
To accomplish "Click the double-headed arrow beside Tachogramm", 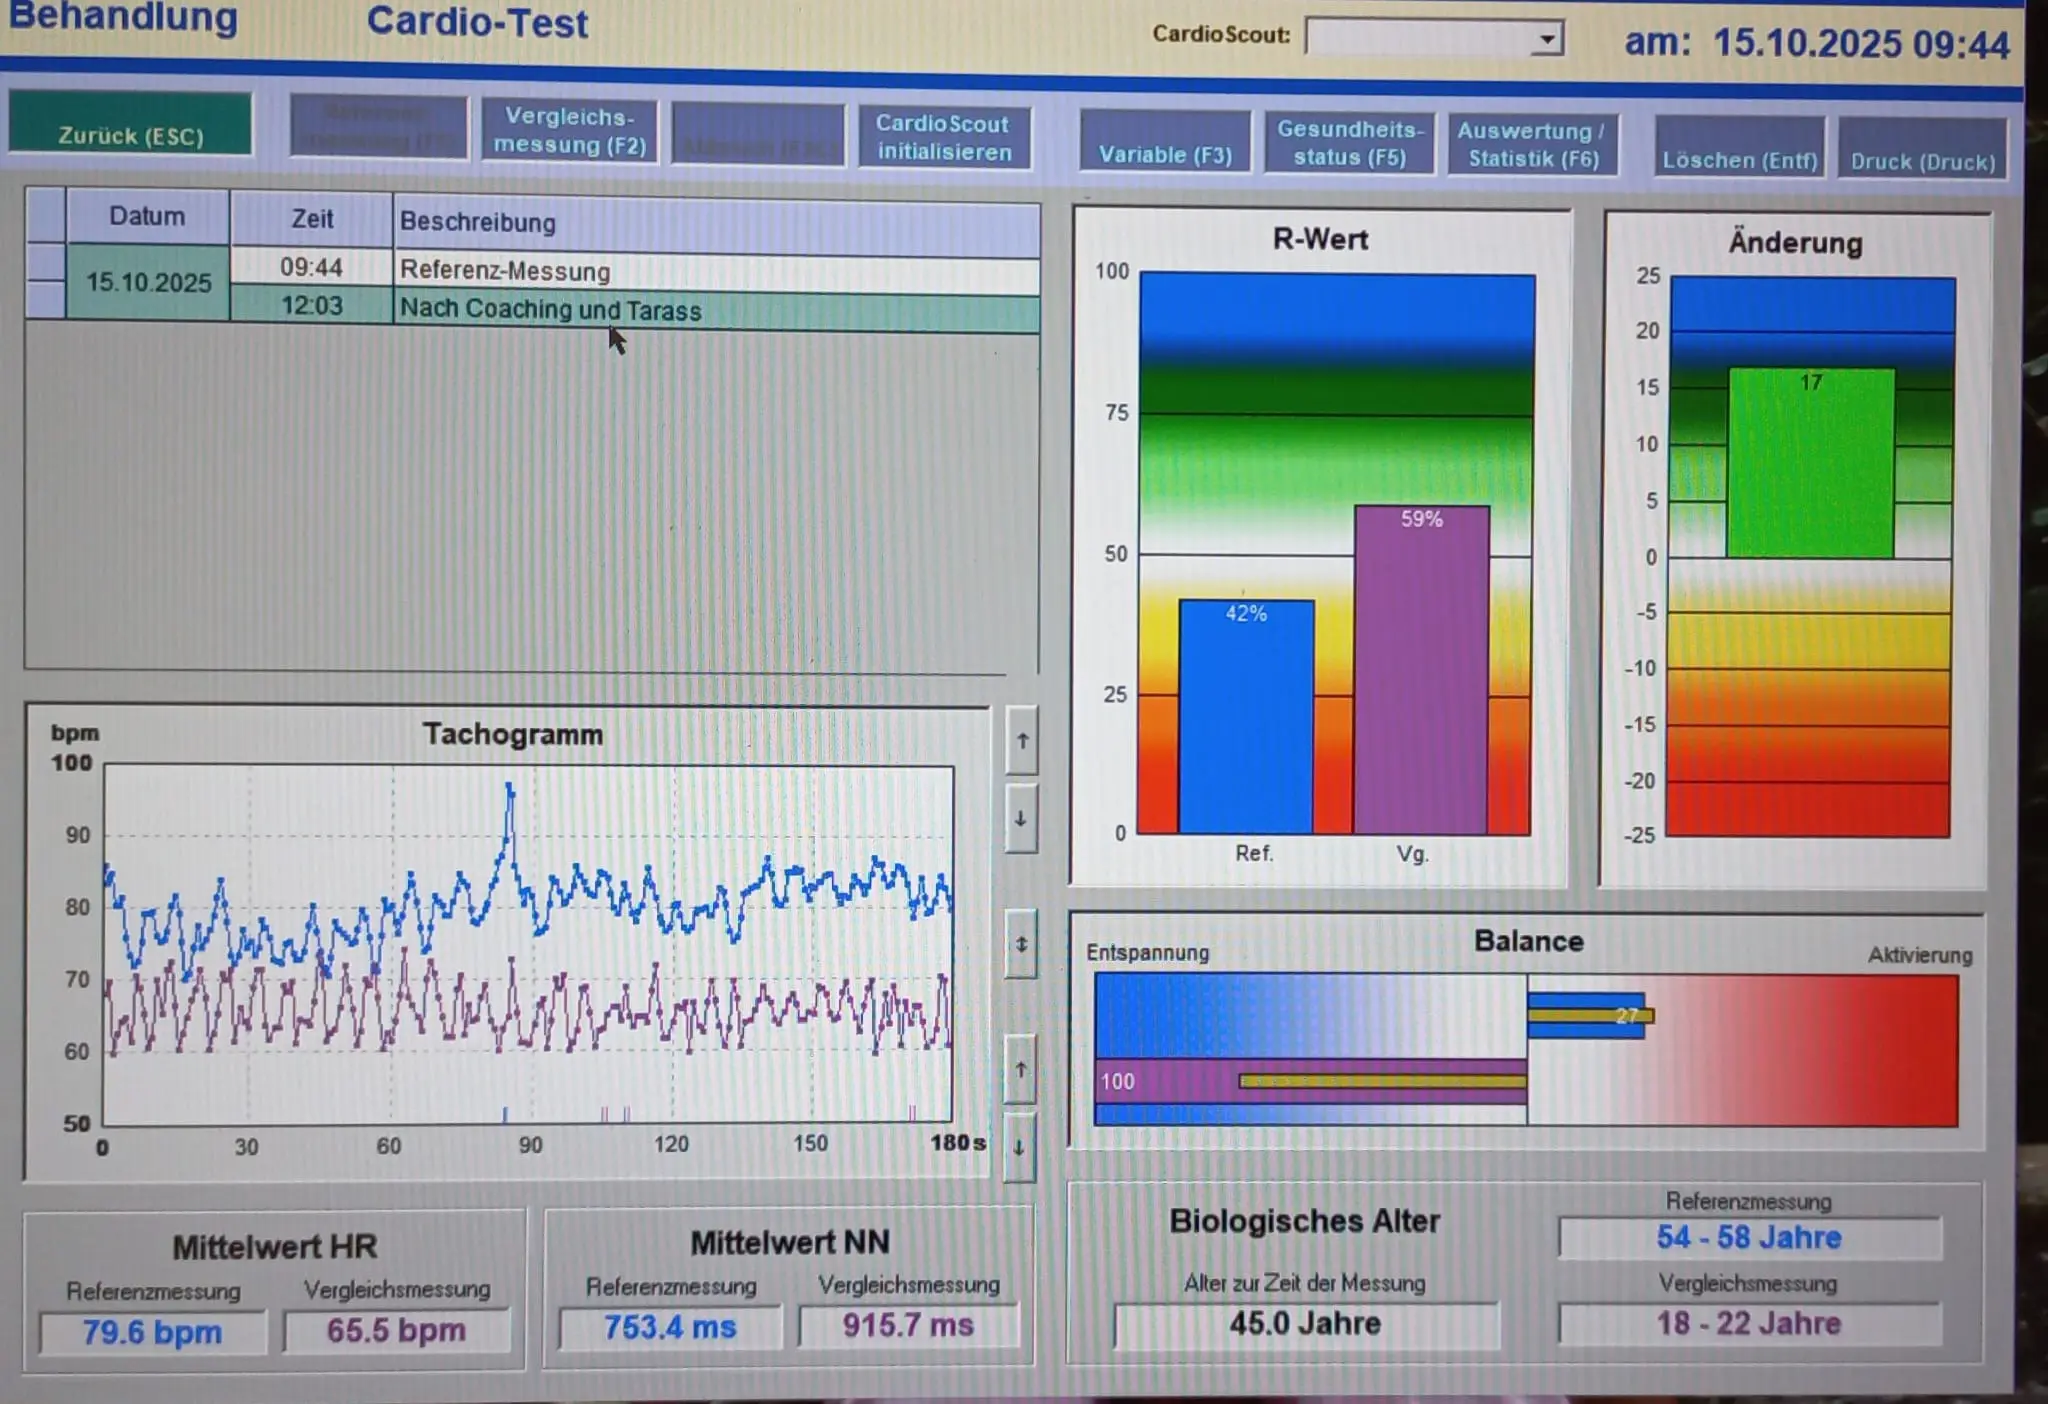I will [x=1021, y=943].
